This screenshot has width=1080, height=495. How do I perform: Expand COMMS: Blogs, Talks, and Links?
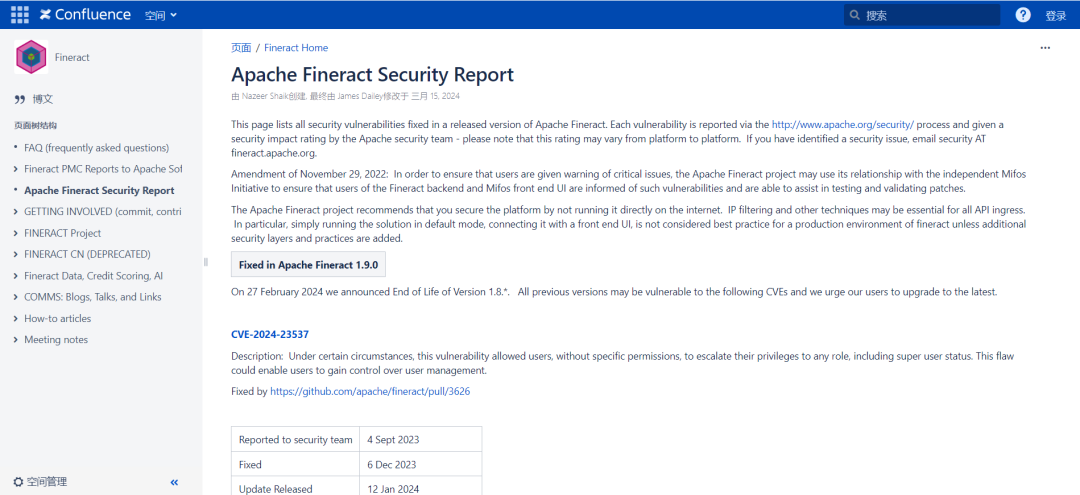16,297
